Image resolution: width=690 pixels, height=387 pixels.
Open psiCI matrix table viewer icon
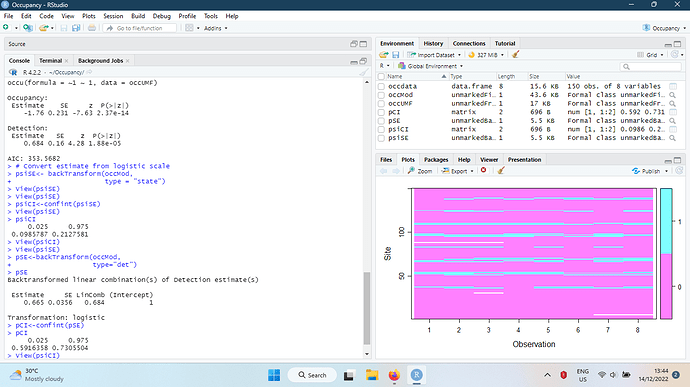(x=673, y=129)
